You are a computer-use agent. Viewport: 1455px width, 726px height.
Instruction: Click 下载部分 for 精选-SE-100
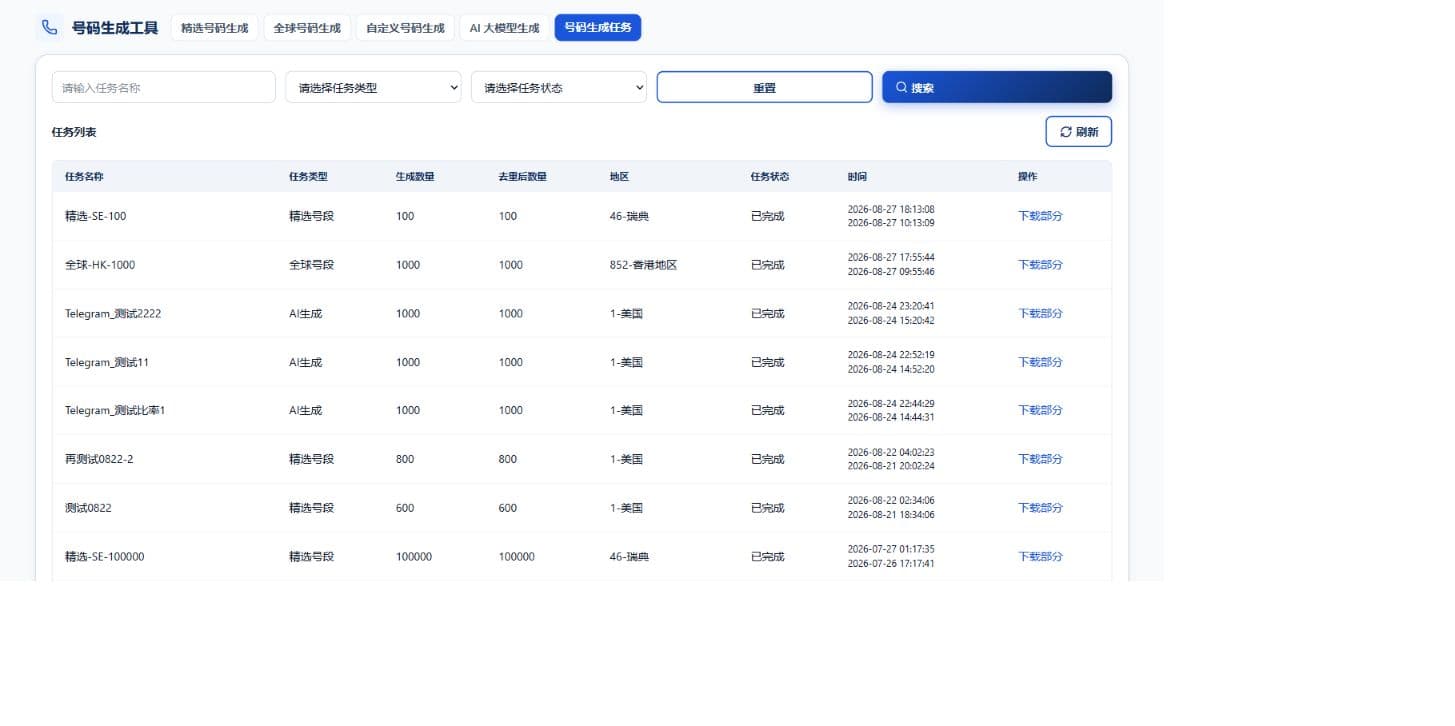click(x=1040, y=216)
